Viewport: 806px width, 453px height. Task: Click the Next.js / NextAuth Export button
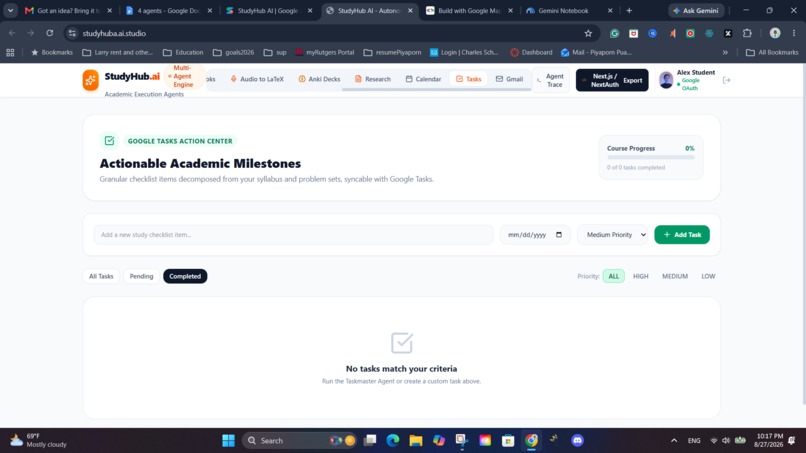click(612, 80)
